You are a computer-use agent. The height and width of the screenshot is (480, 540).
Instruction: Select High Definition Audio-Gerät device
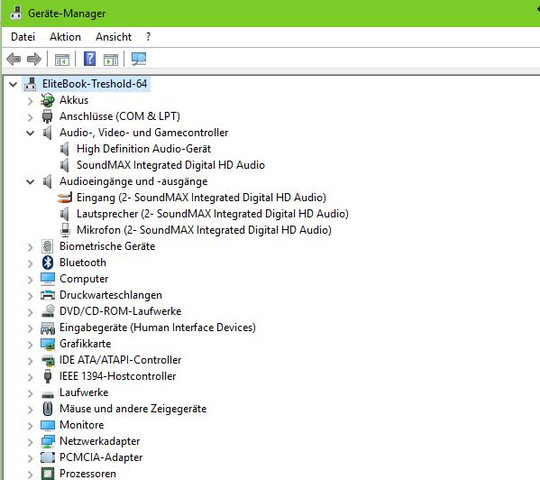tap(144, 149)
